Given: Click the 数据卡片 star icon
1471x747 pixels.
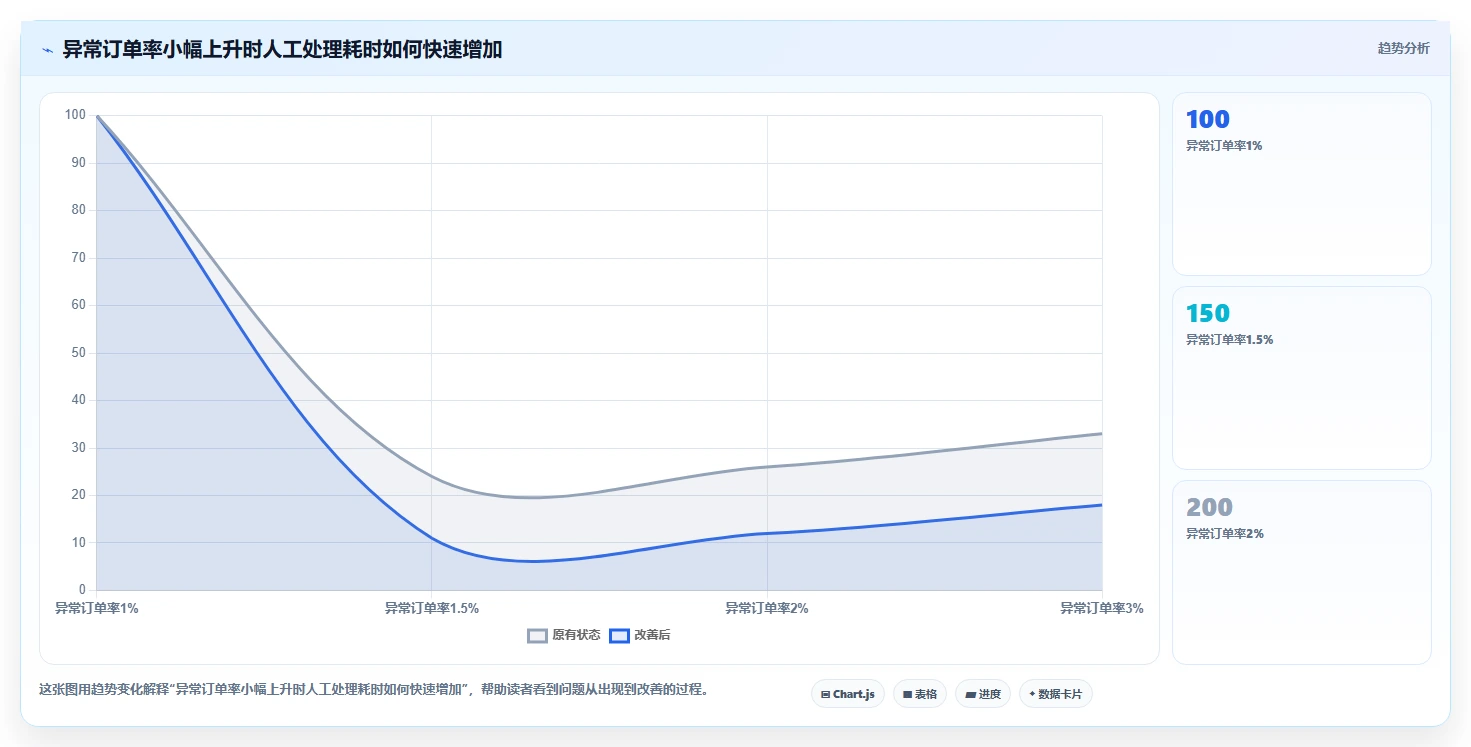Looking at the screenshot, I should pos(1032,694).
